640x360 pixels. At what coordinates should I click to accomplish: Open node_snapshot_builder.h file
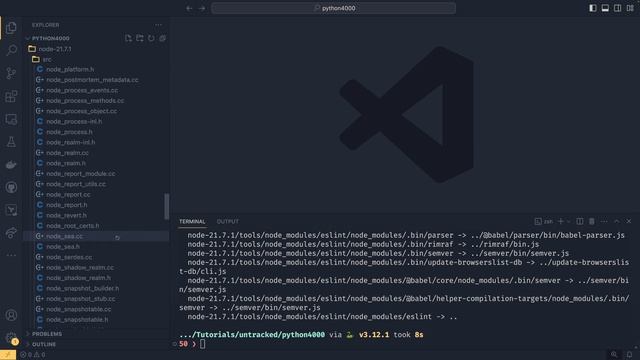click(82, 289)
